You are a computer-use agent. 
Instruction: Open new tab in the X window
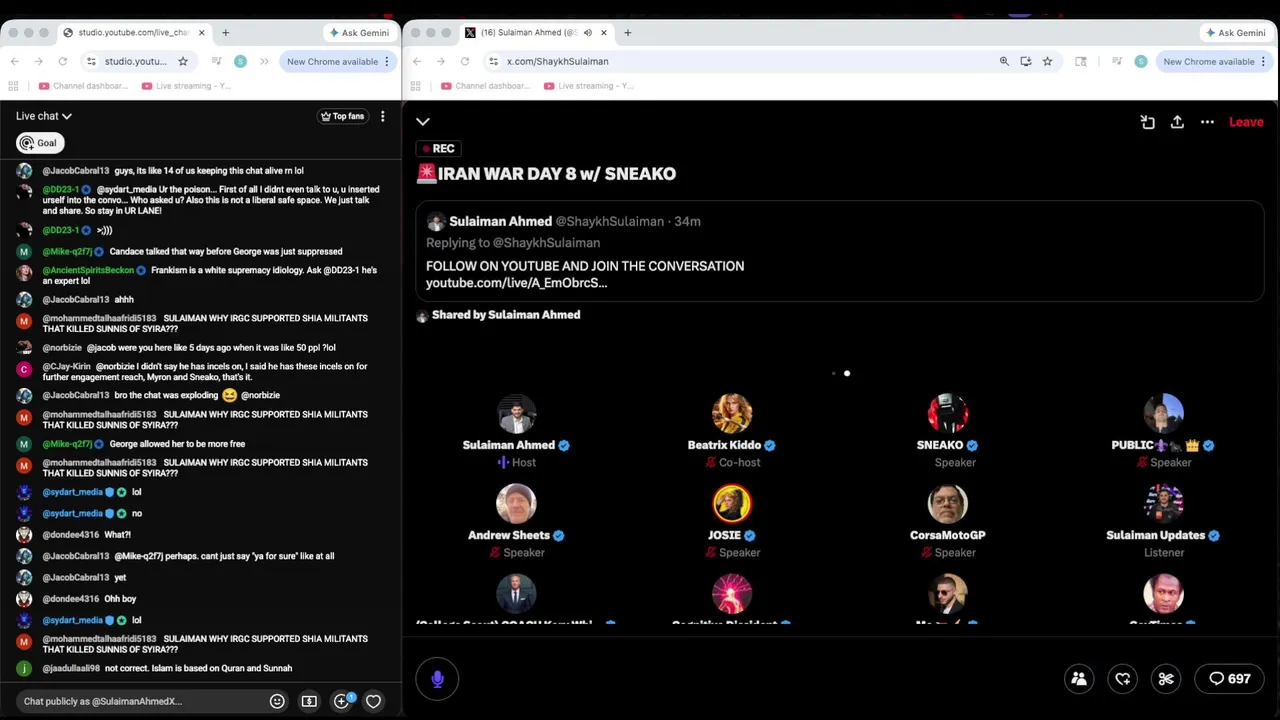pos(627,32)
